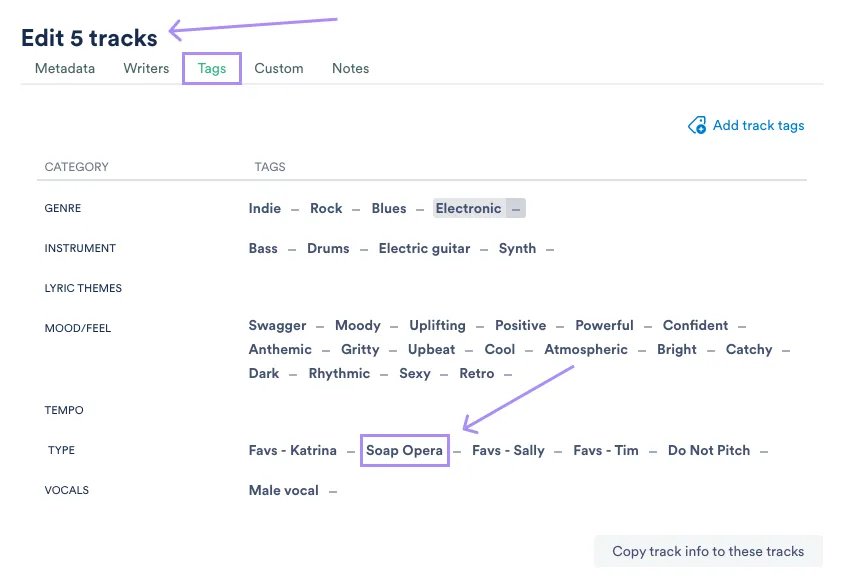Remove the Favs - Sally tag
The image size is (845, 584).
[556, 450]
